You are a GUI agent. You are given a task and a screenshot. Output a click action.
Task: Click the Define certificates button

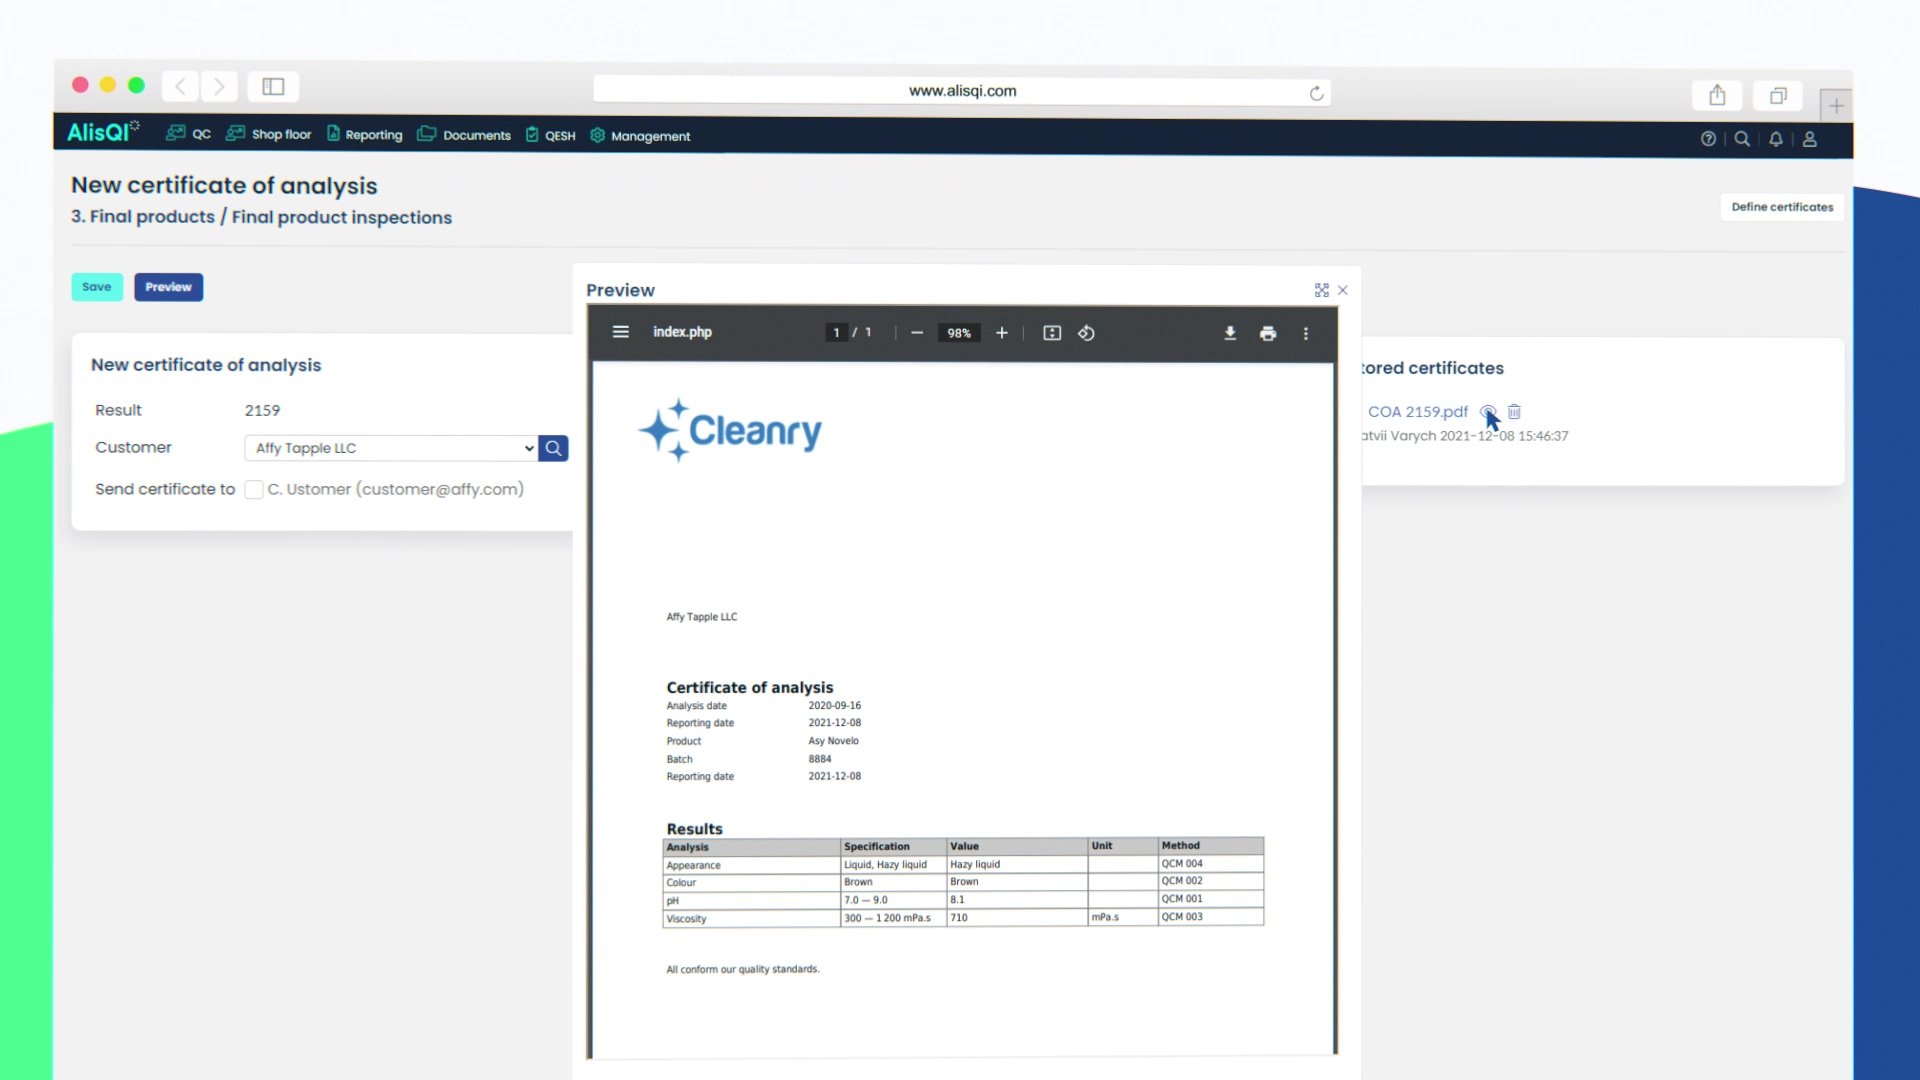(x=1781, y=207)
